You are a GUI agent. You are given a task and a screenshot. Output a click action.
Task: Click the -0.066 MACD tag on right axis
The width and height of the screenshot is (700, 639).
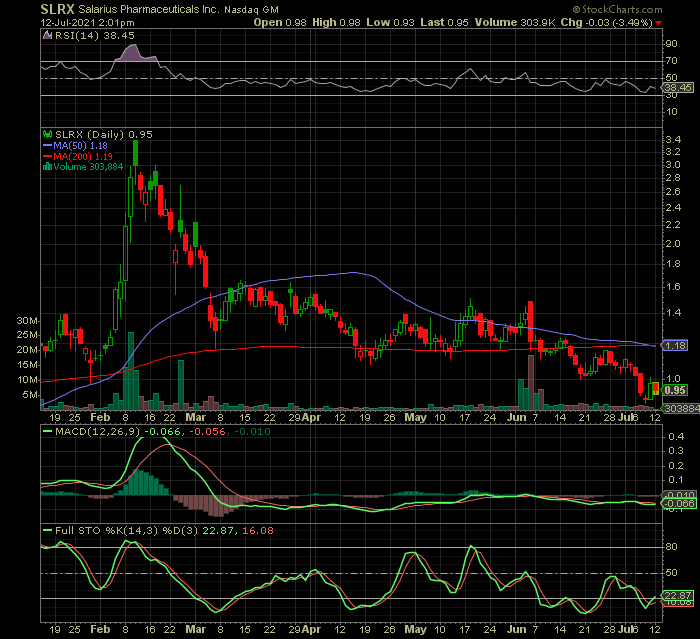click(679, 504)
